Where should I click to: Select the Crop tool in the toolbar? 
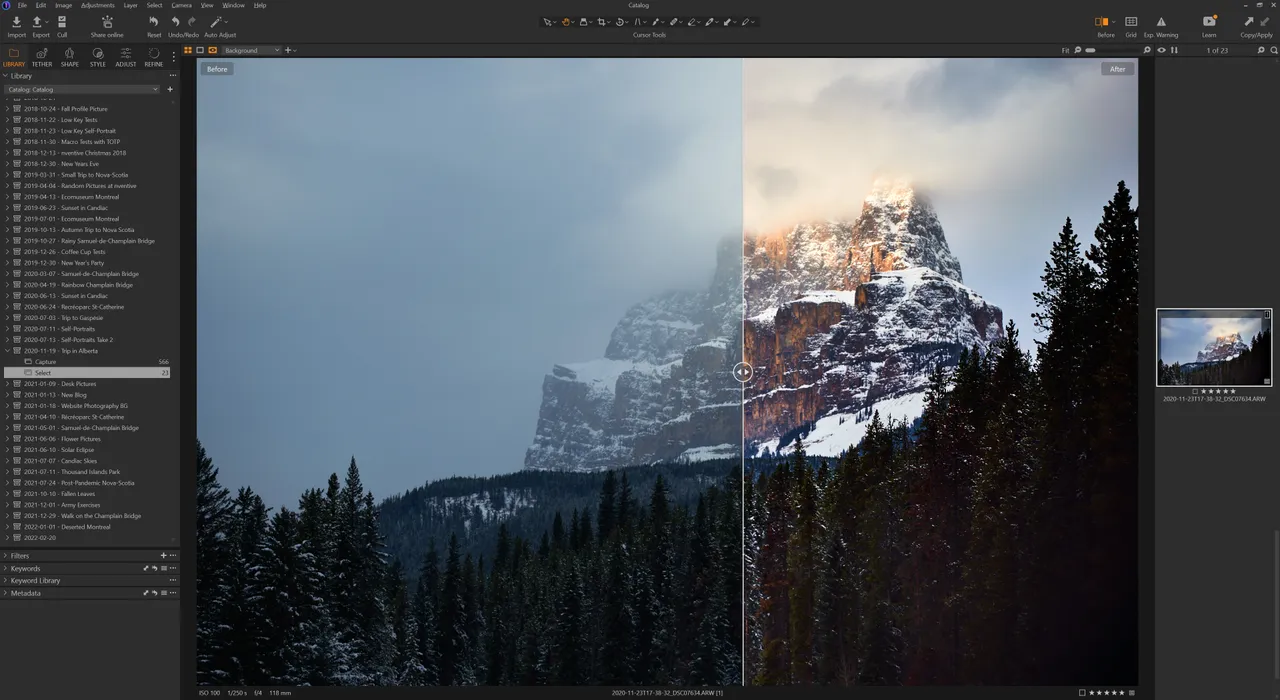pyautogui.click(x=603, y=21)
